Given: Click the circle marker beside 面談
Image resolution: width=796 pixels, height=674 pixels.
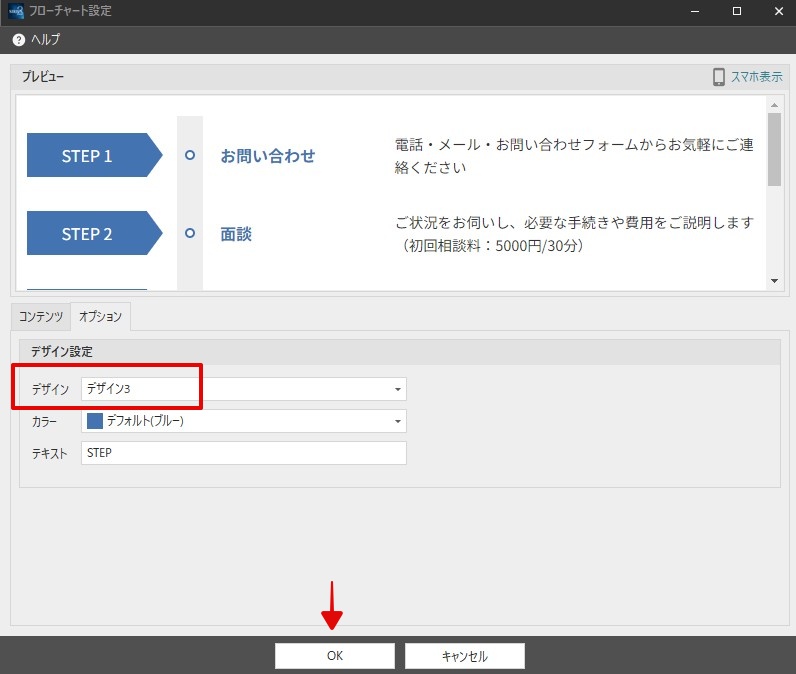Looking at the screenshot, I should point(190,233).
